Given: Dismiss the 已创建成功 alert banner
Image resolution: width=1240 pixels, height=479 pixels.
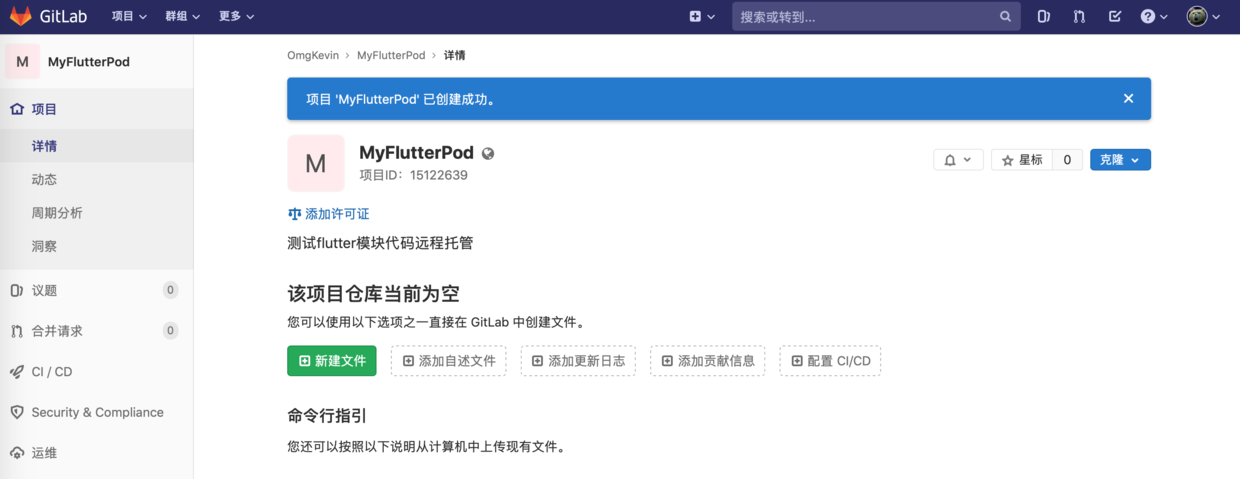Looking at the screenshot, I should [x=1128, y=99].
